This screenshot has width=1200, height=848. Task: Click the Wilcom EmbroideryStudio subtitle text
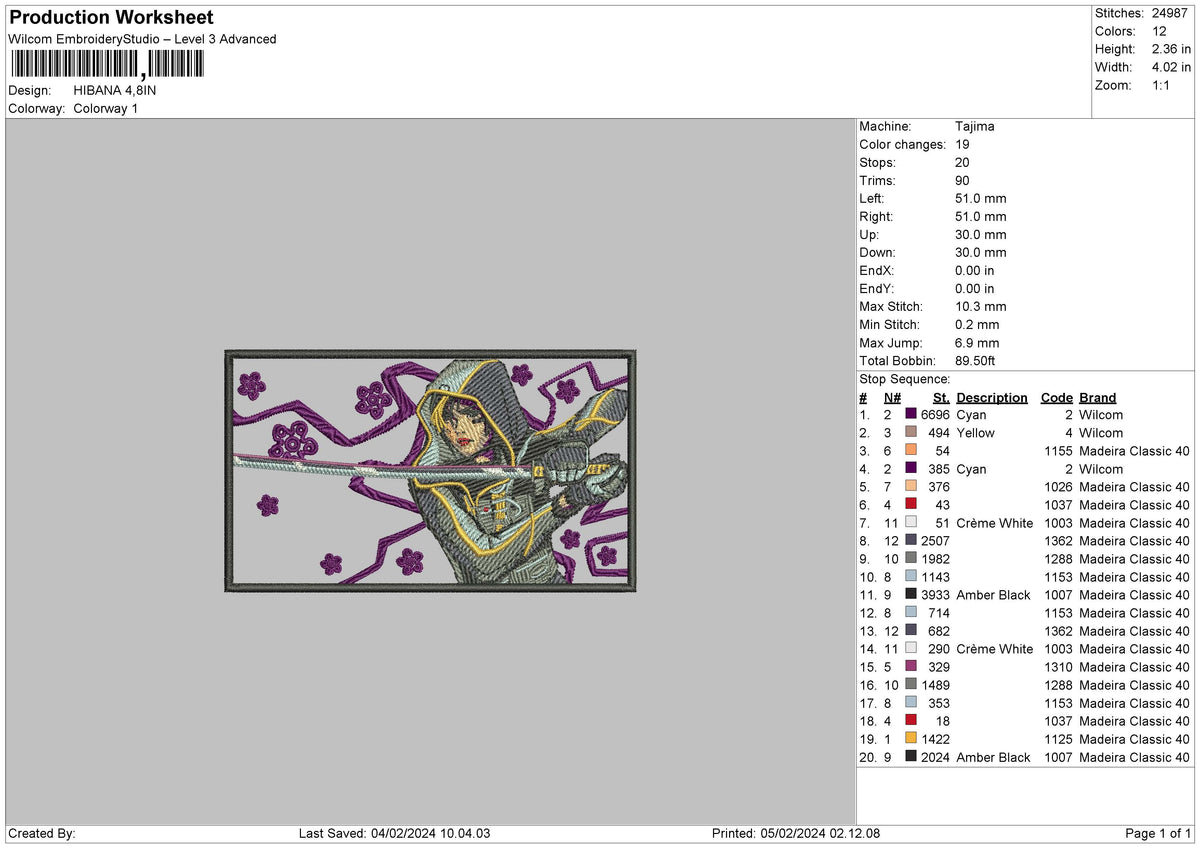(x=142, y=39)
